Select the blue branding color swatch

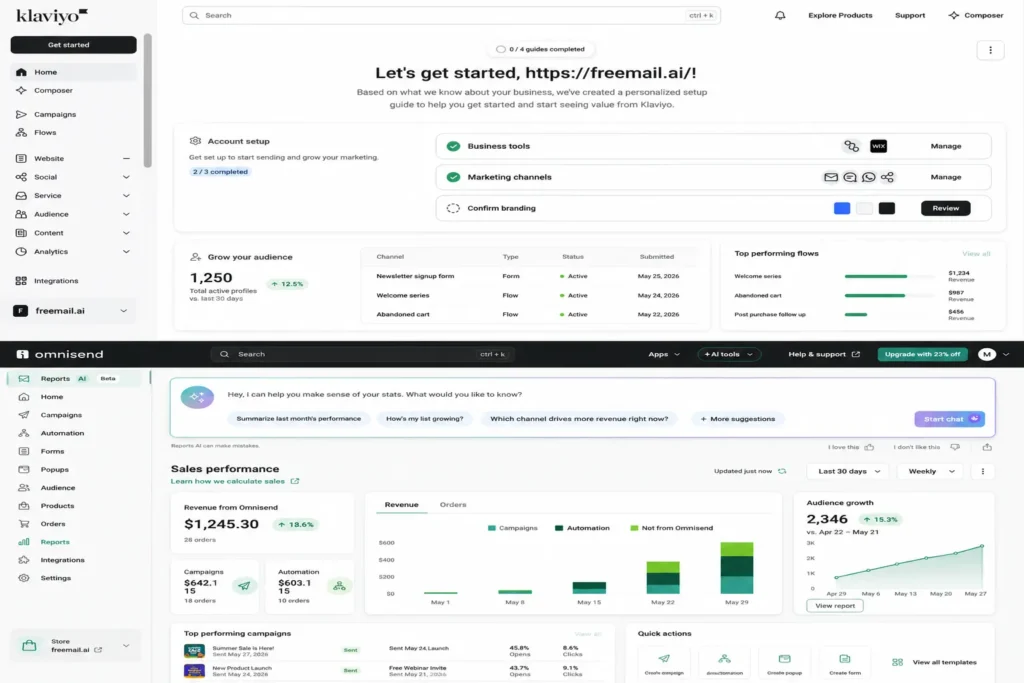[x=842, y=208]
